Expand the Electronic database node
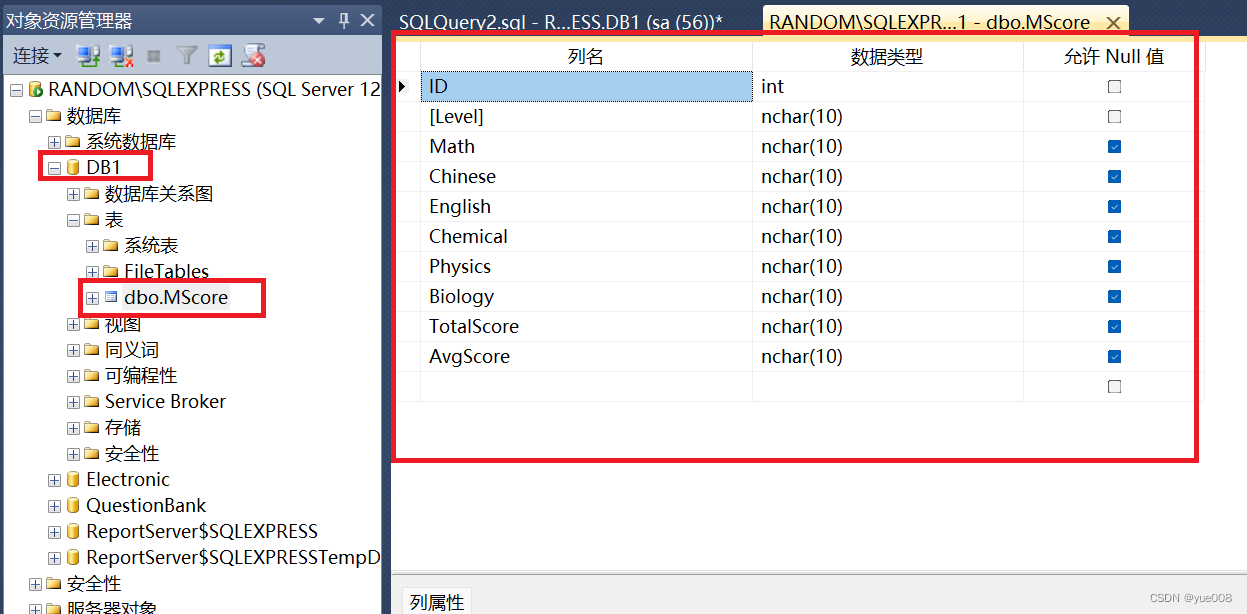The width and height of the screenshot is (1247, 614). [x=54, y=479]
